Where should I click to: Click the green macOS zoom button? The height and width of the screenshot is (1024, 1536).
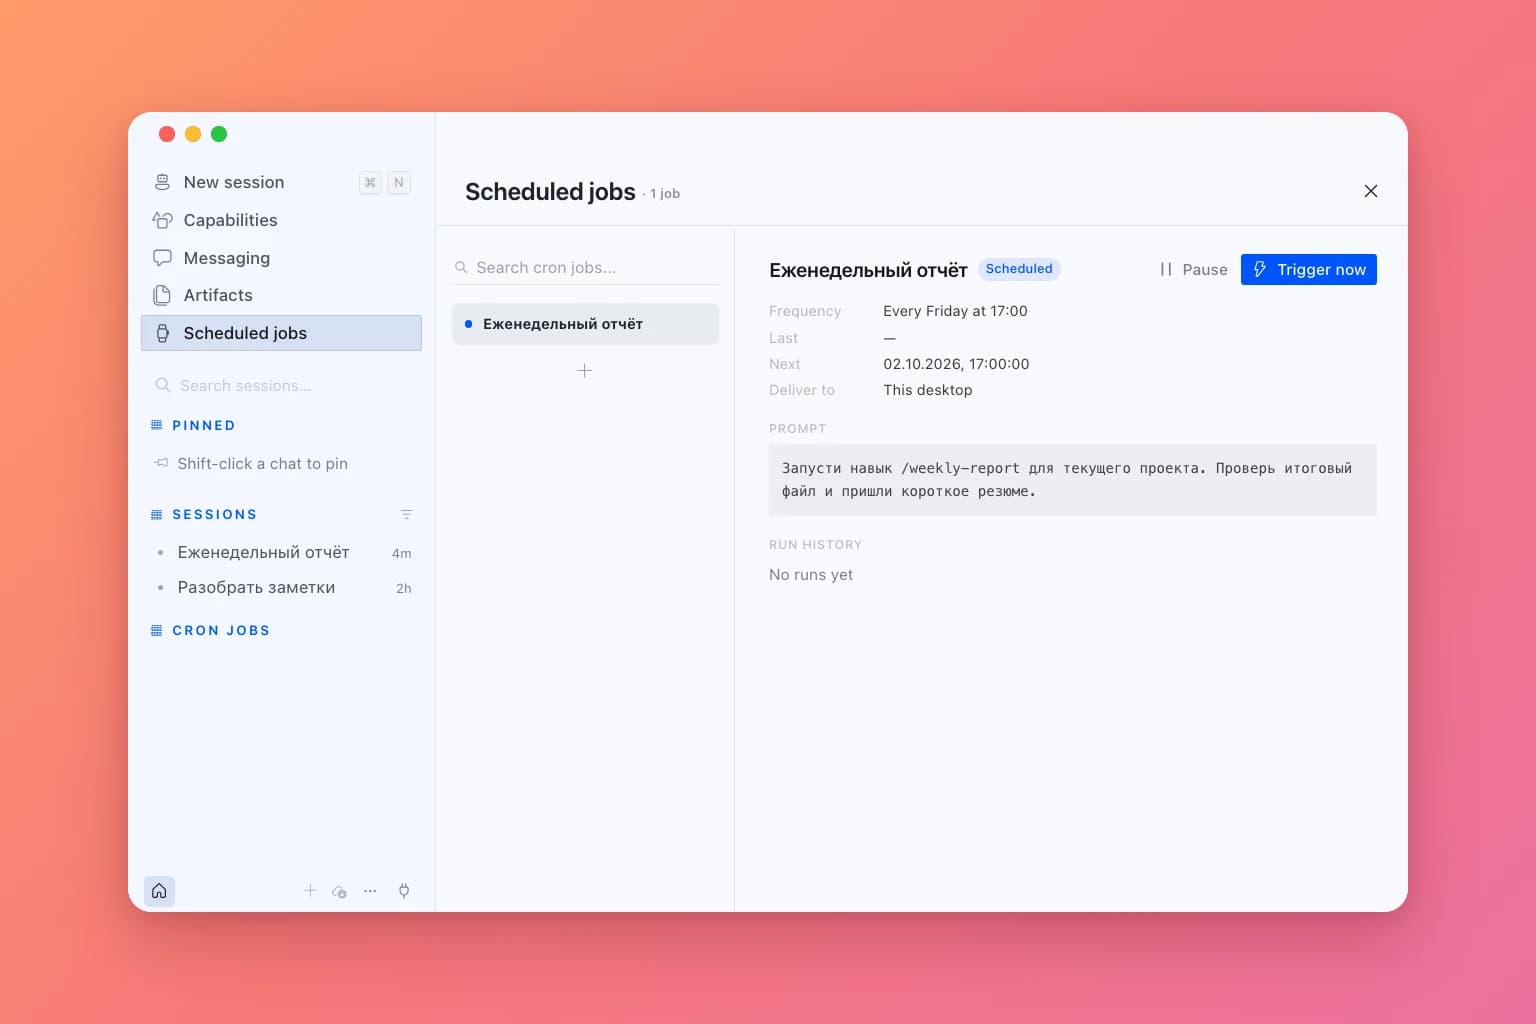pos(219,134)
